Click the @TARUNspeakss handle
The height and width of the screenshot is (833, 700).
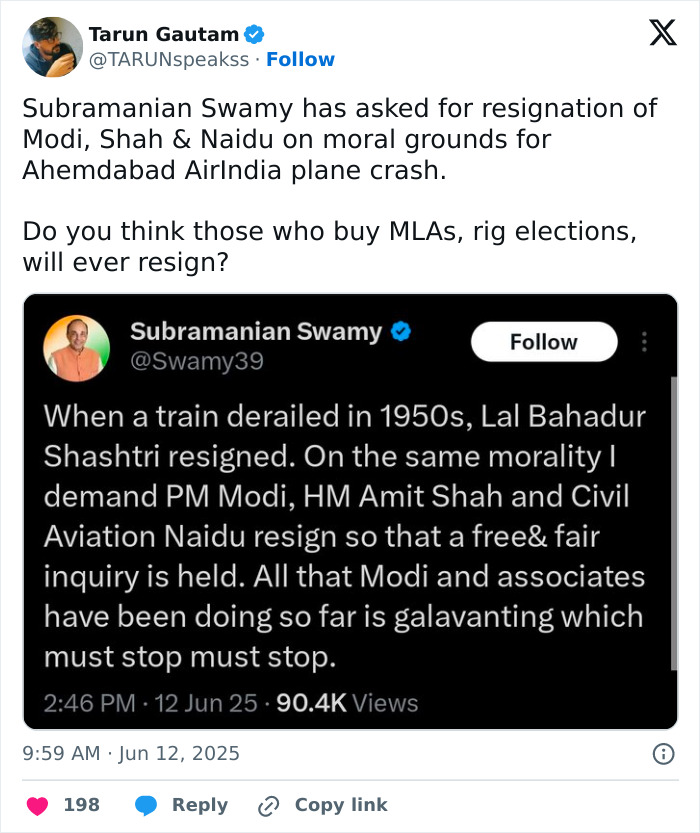(x=168, y=60)
